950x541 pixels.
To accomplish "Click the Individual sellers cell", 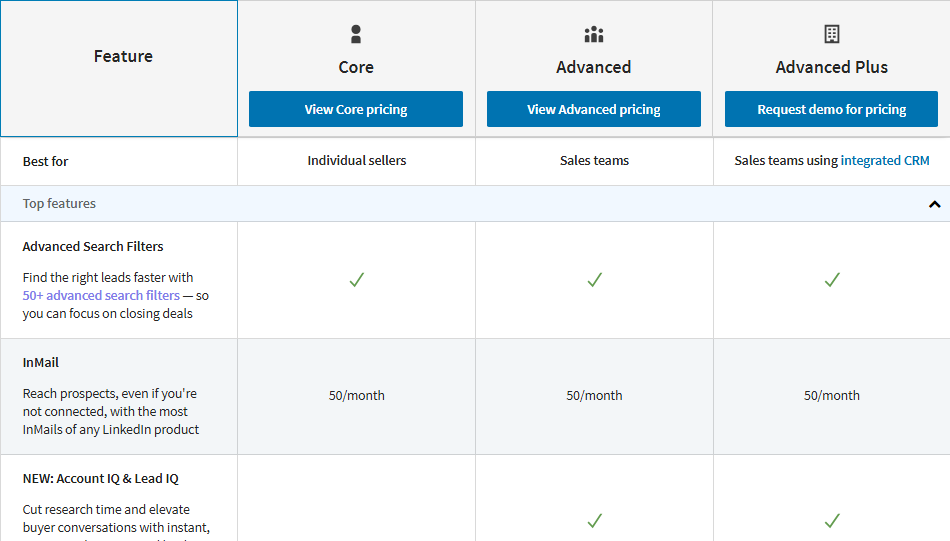I will point(357,161).
